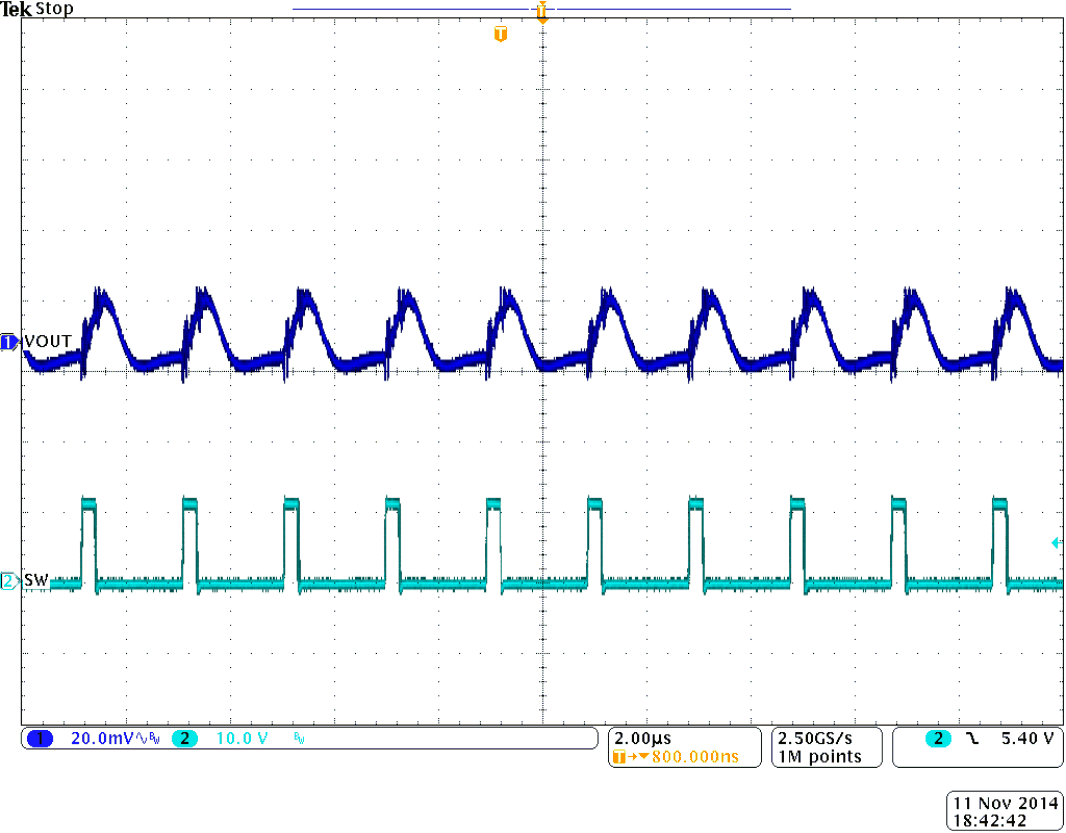Screen dimensions: 1066x833
Task: Click the orange trigger position T marker
Action: (x=501, y=35)
